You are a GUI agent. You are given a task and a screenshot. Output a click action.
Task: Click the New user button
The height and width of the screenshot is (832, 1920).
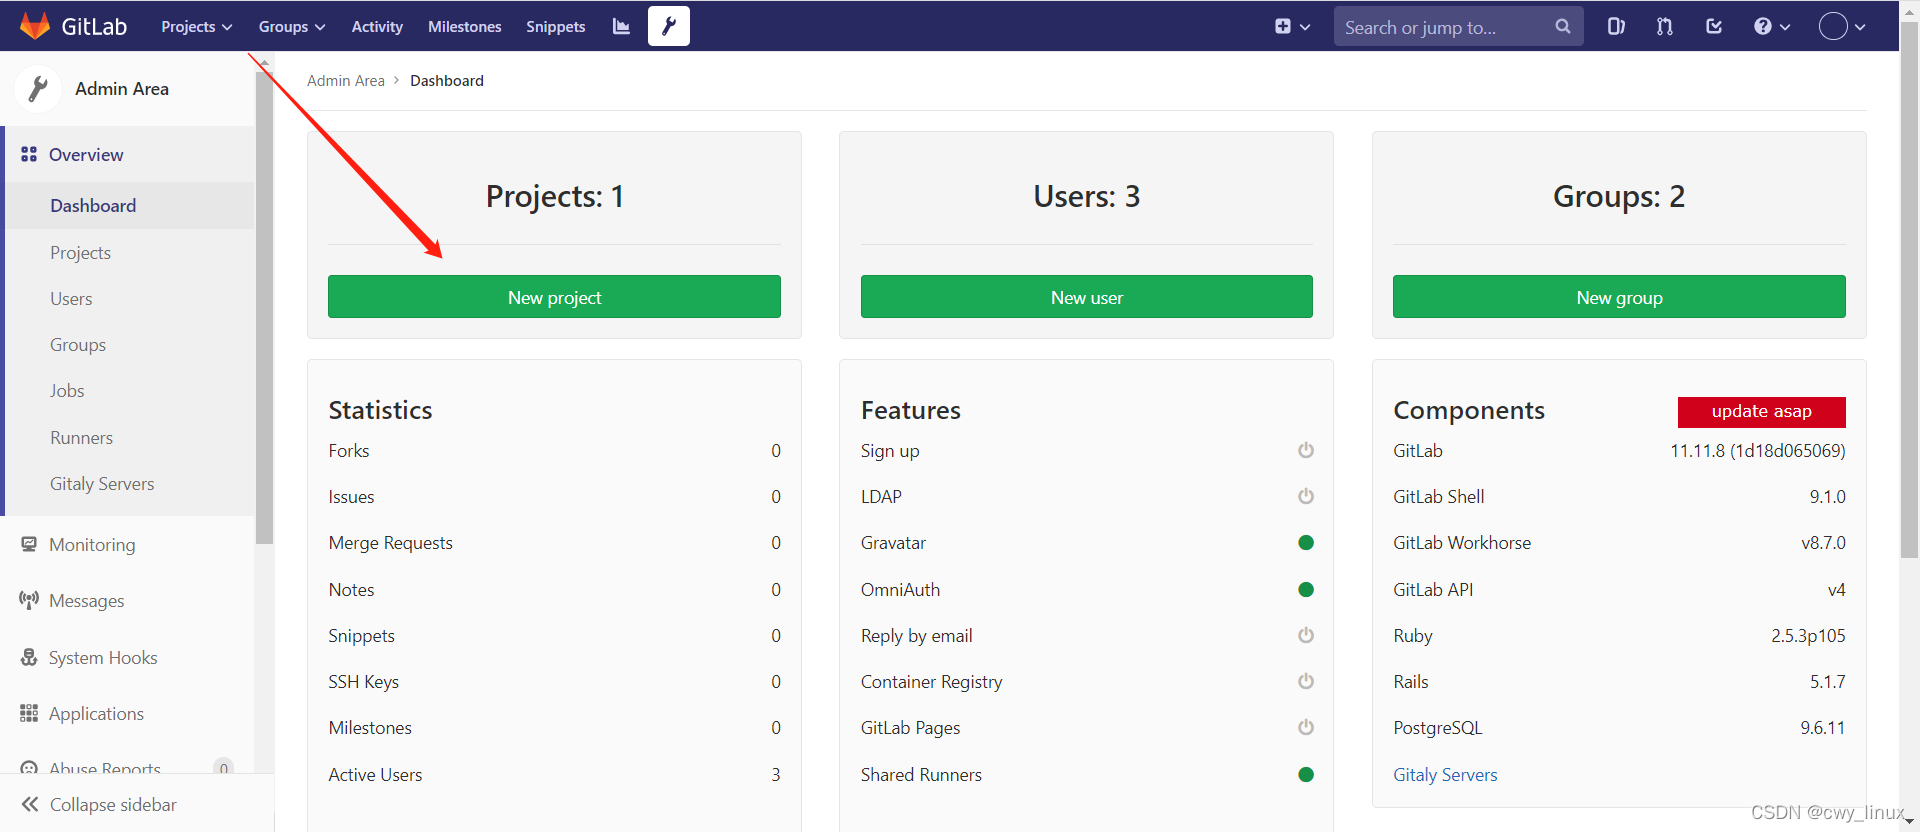click(x=1087, y=297)
